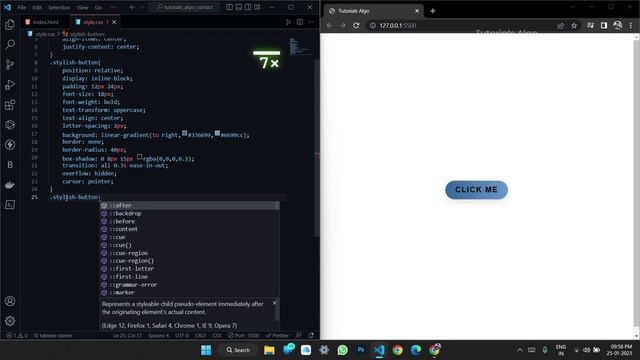Split the editor to the right

300,22
